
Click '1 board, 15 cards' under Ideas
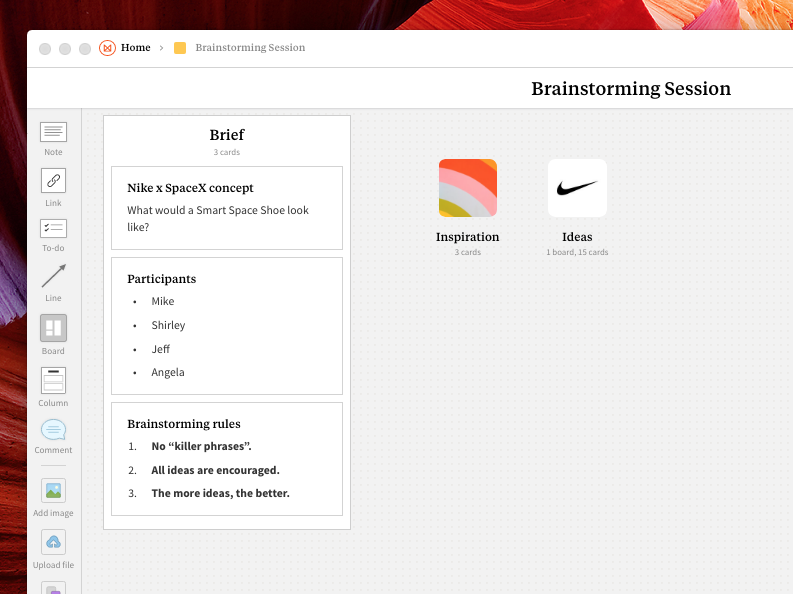point(577,252)
